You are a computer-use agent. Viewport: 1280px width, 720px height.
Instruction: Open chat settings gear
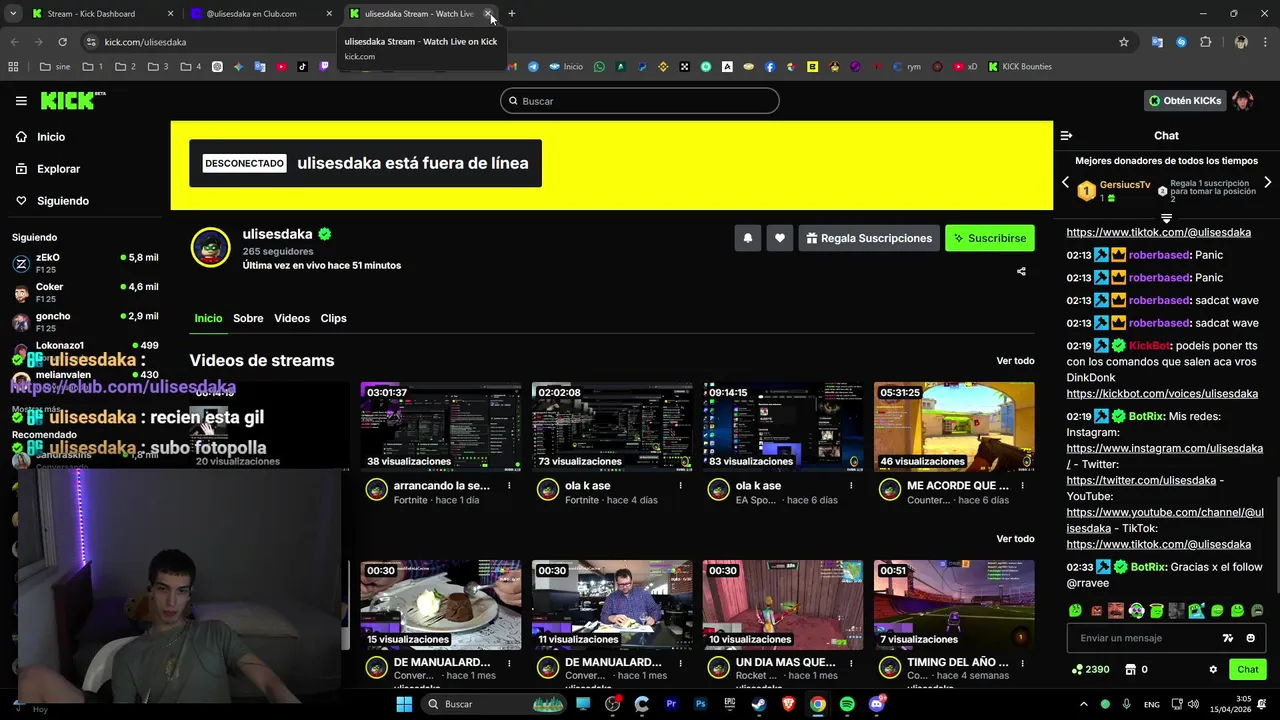[1213, 669]
